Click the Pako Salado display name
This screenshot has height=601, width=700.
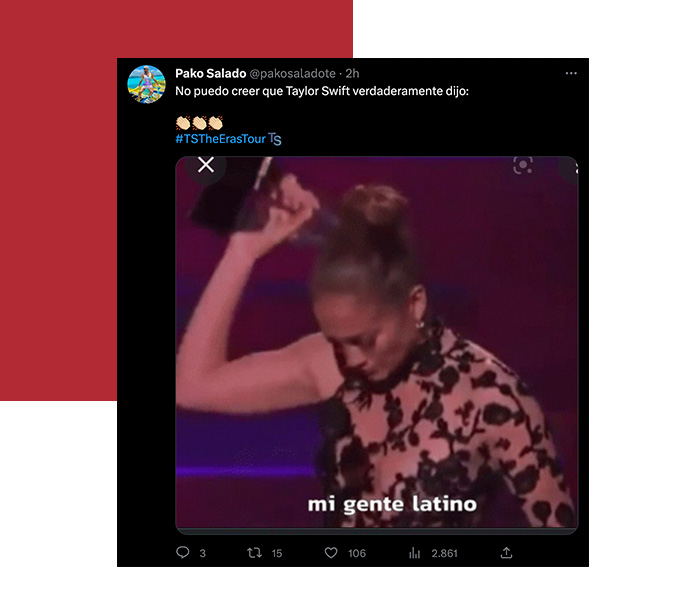point(210,73)
